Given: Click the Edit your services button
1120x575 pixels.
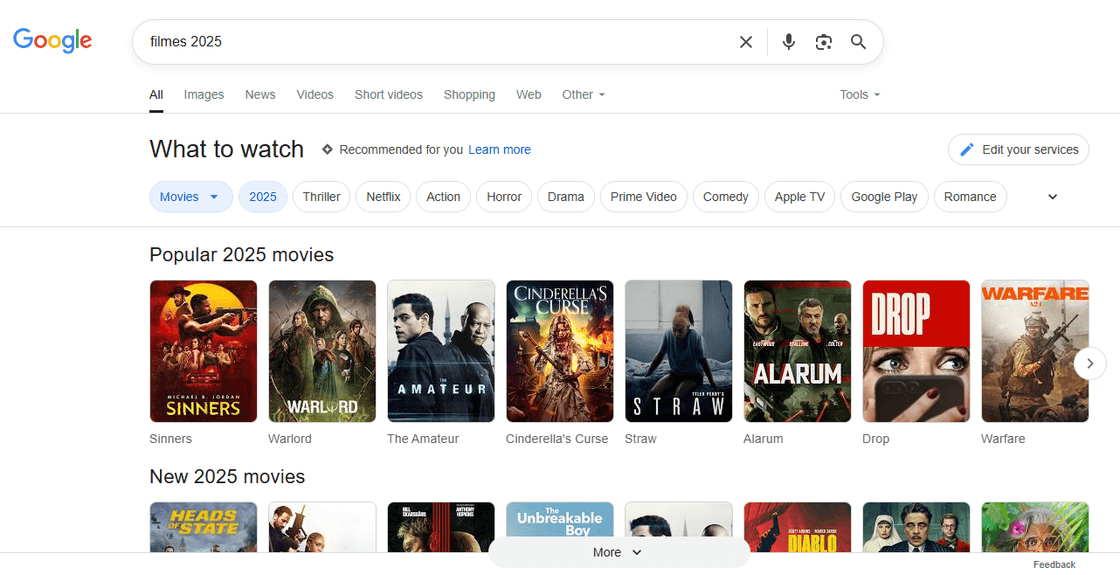Looking at the screenshot, I should click(x=1019, y=149).
